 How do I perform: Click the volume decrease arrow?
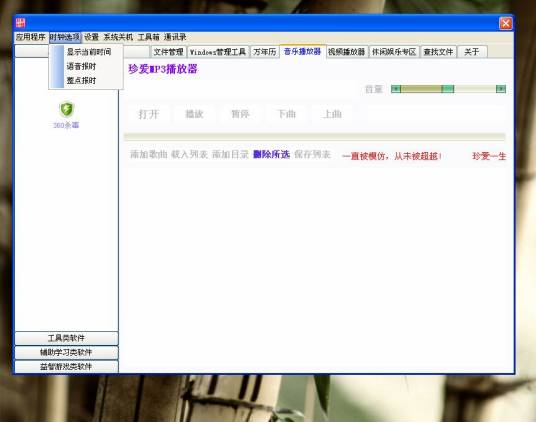[396, 89]
